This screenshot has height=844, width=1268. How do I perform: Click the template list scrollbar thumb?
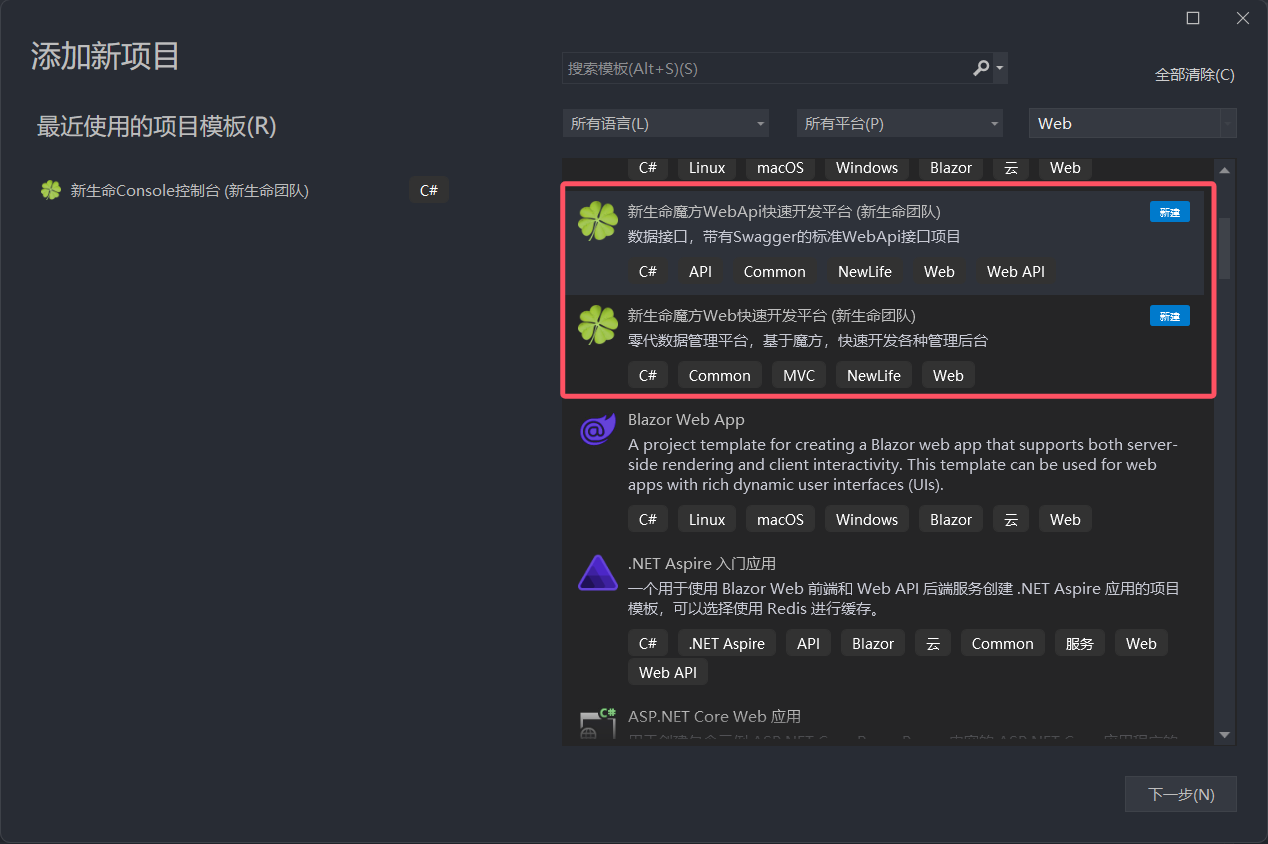1224,248
